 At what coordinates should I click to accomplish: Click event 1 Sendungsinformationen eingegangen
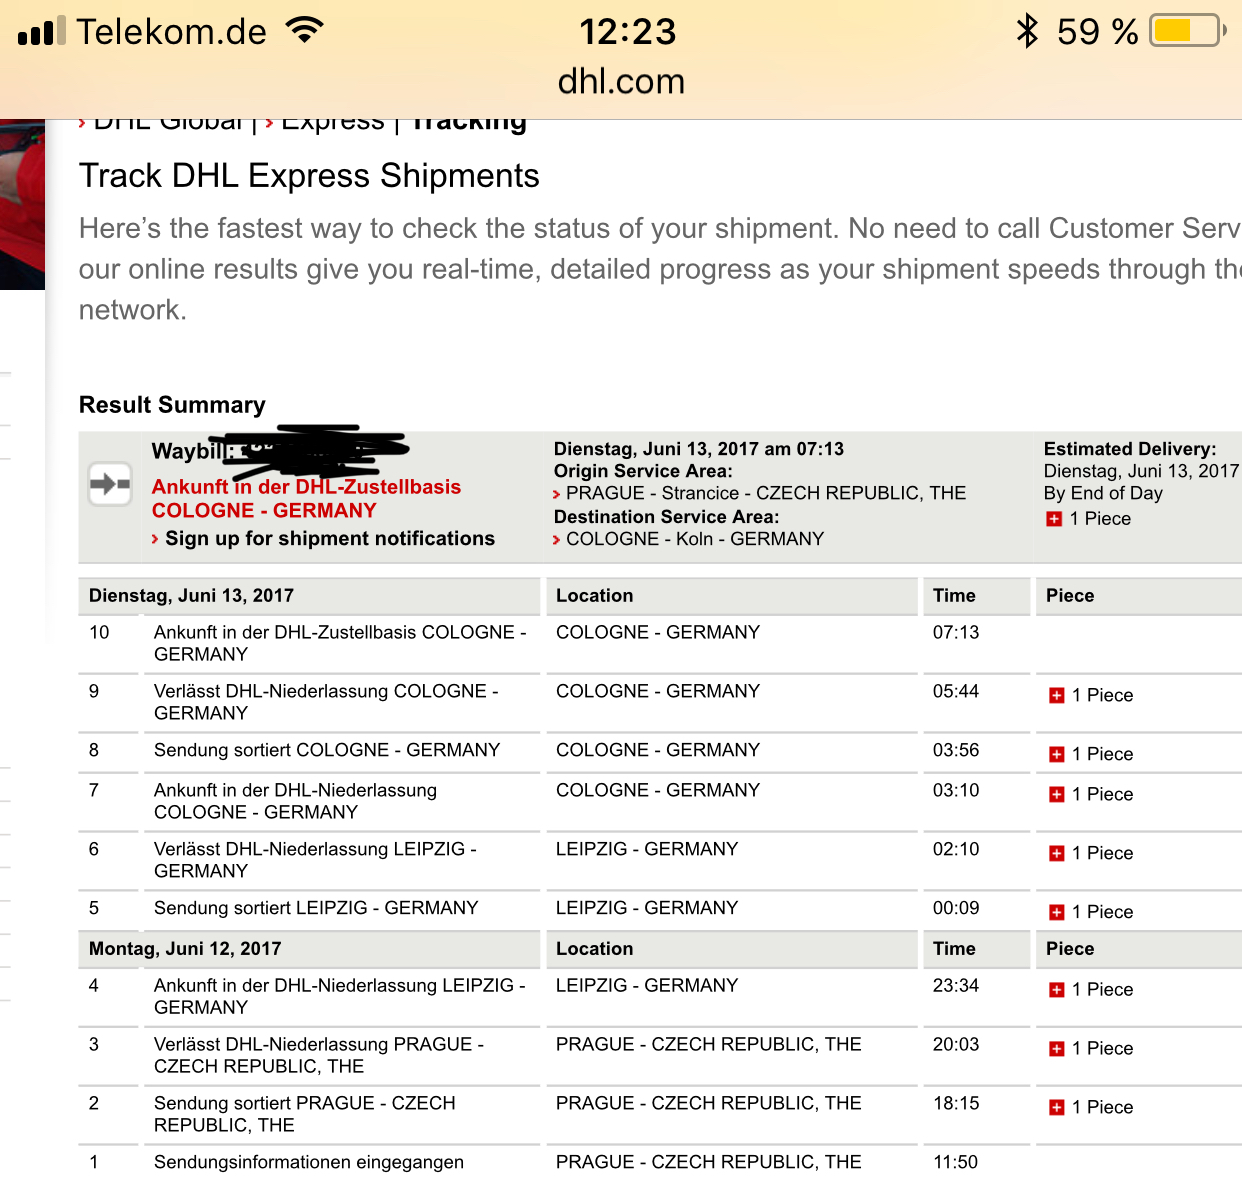(309, 1162)
